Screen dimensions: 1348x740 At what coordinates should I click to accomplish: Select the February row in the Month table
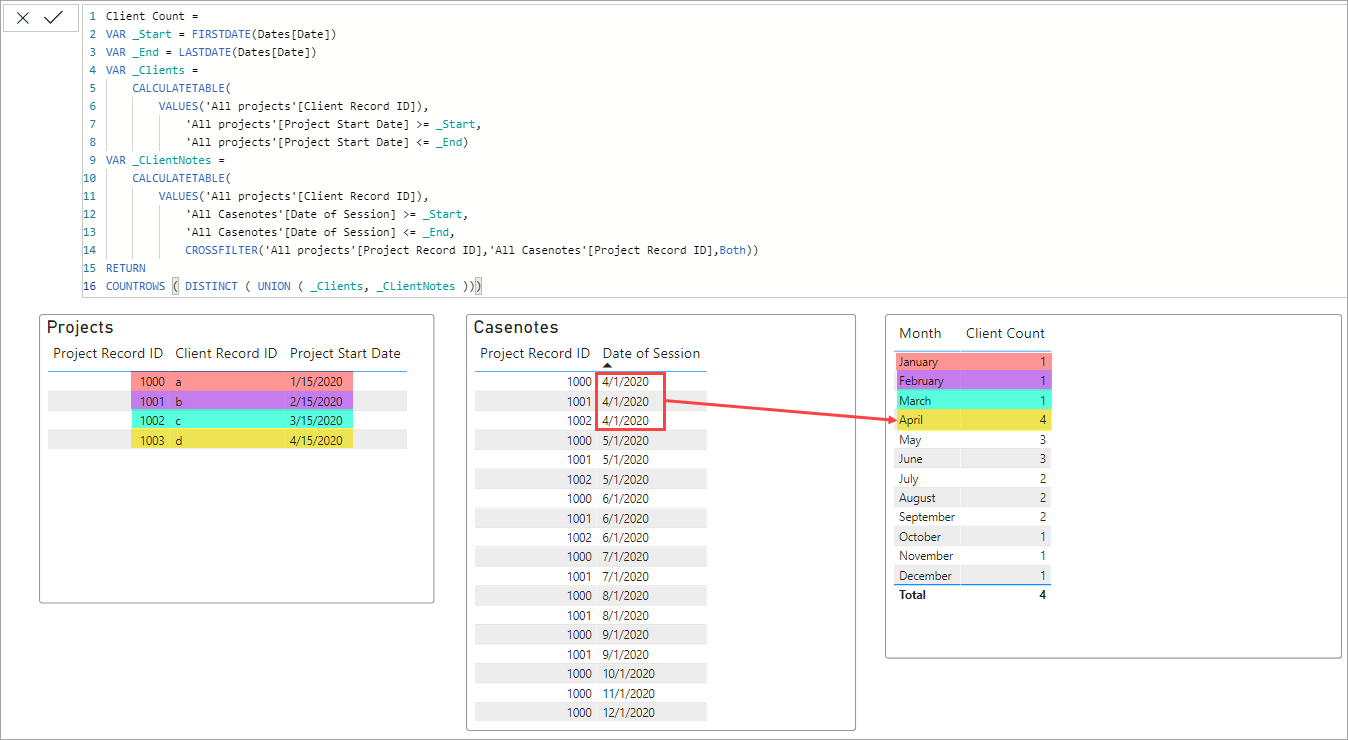[972, 381]
